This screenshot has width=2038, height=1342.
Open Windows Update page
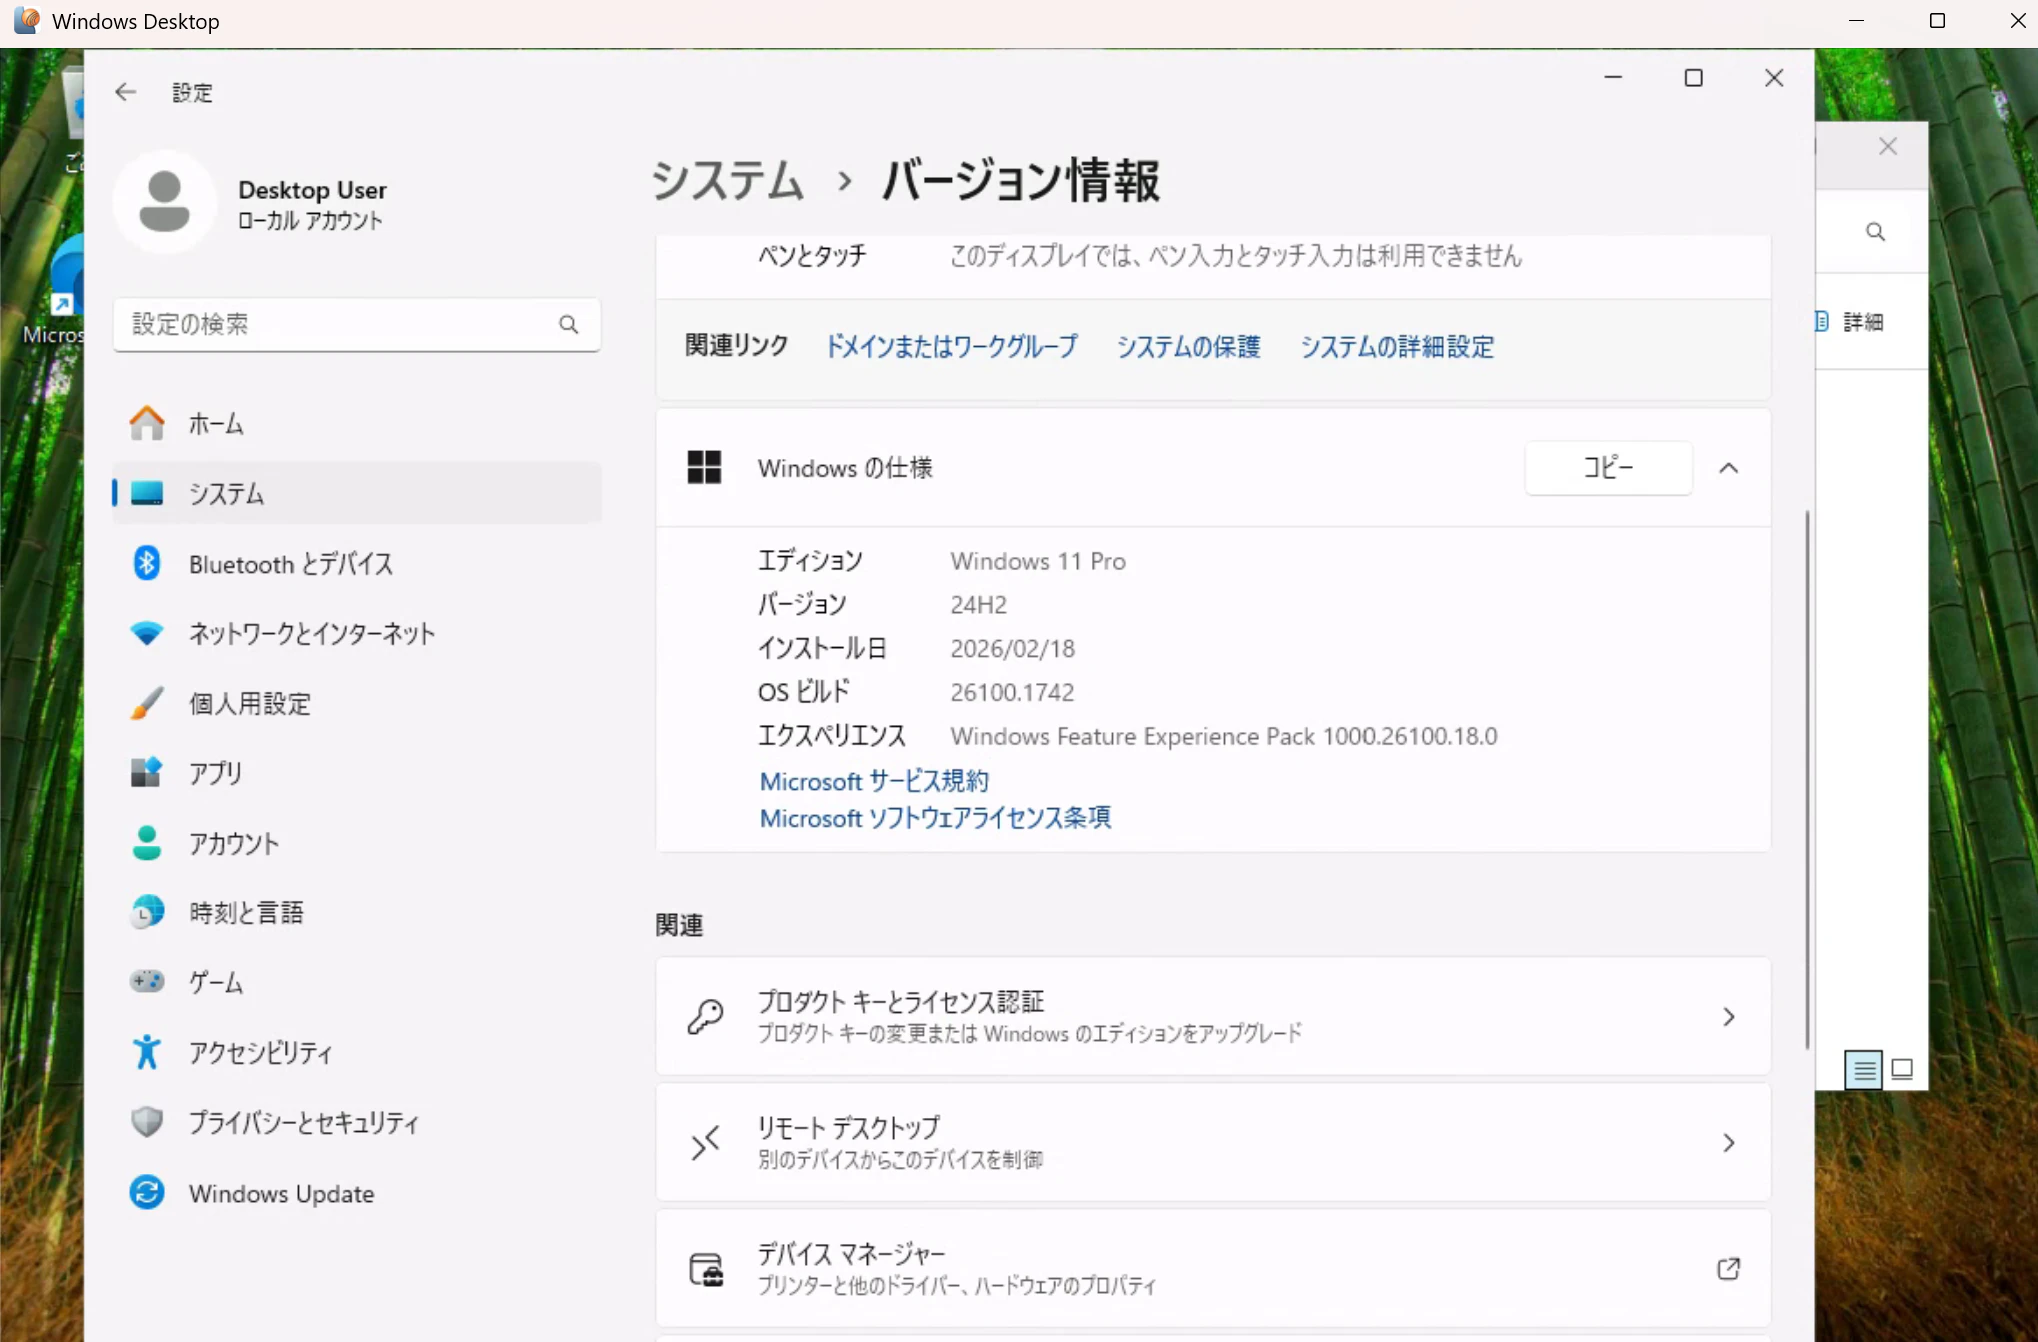click(357, 1192)
